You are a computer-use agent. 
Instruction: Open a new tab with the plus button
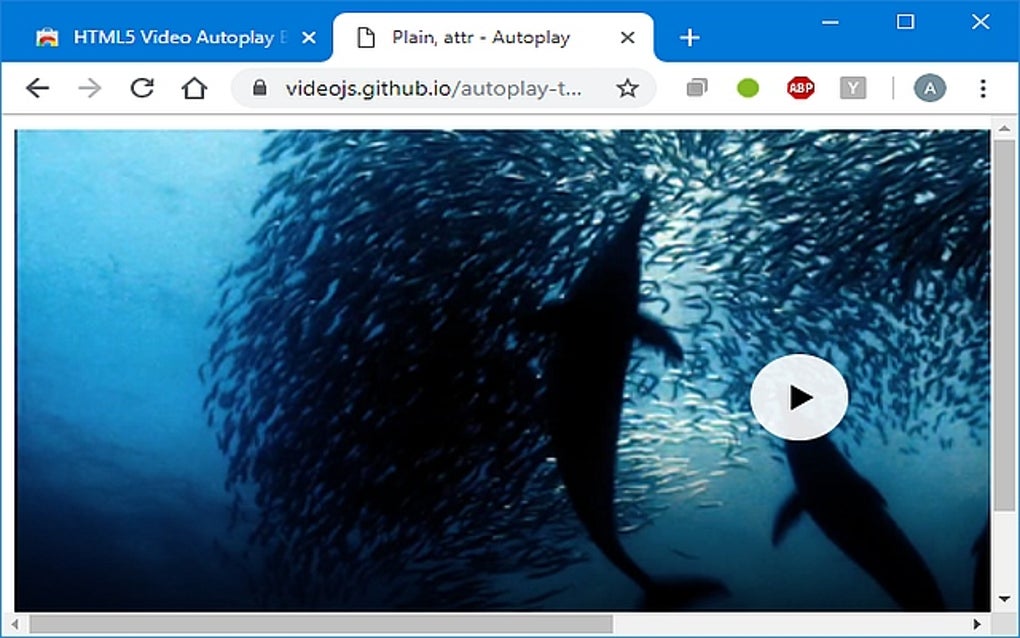(x=689, y=38)
